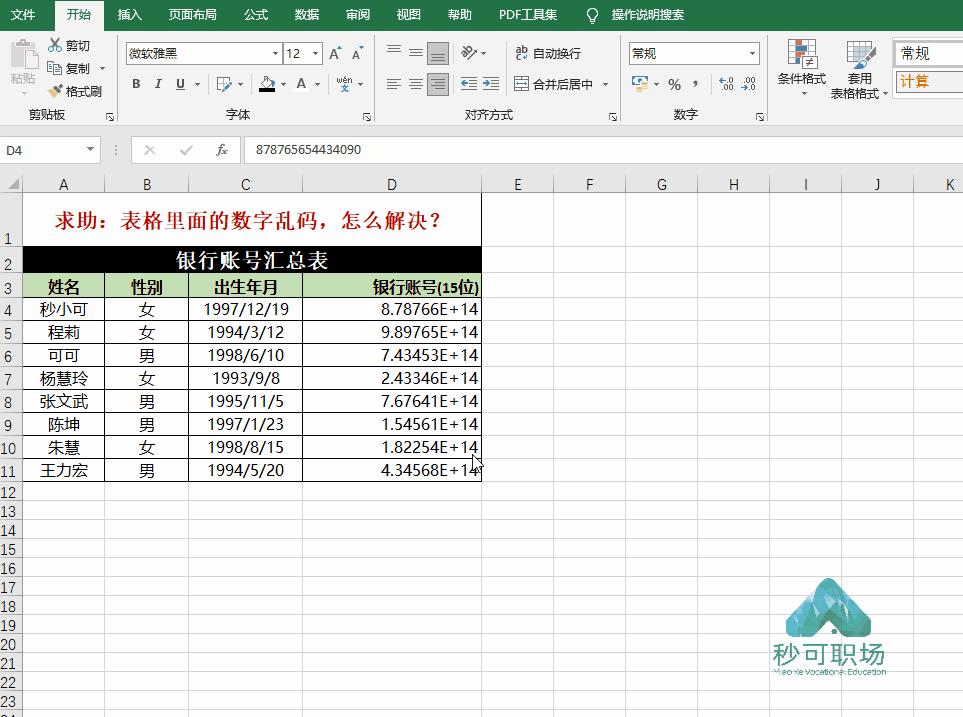Open the number format dropdown showing 常规
963x717 pixels.
click(752, 52)
